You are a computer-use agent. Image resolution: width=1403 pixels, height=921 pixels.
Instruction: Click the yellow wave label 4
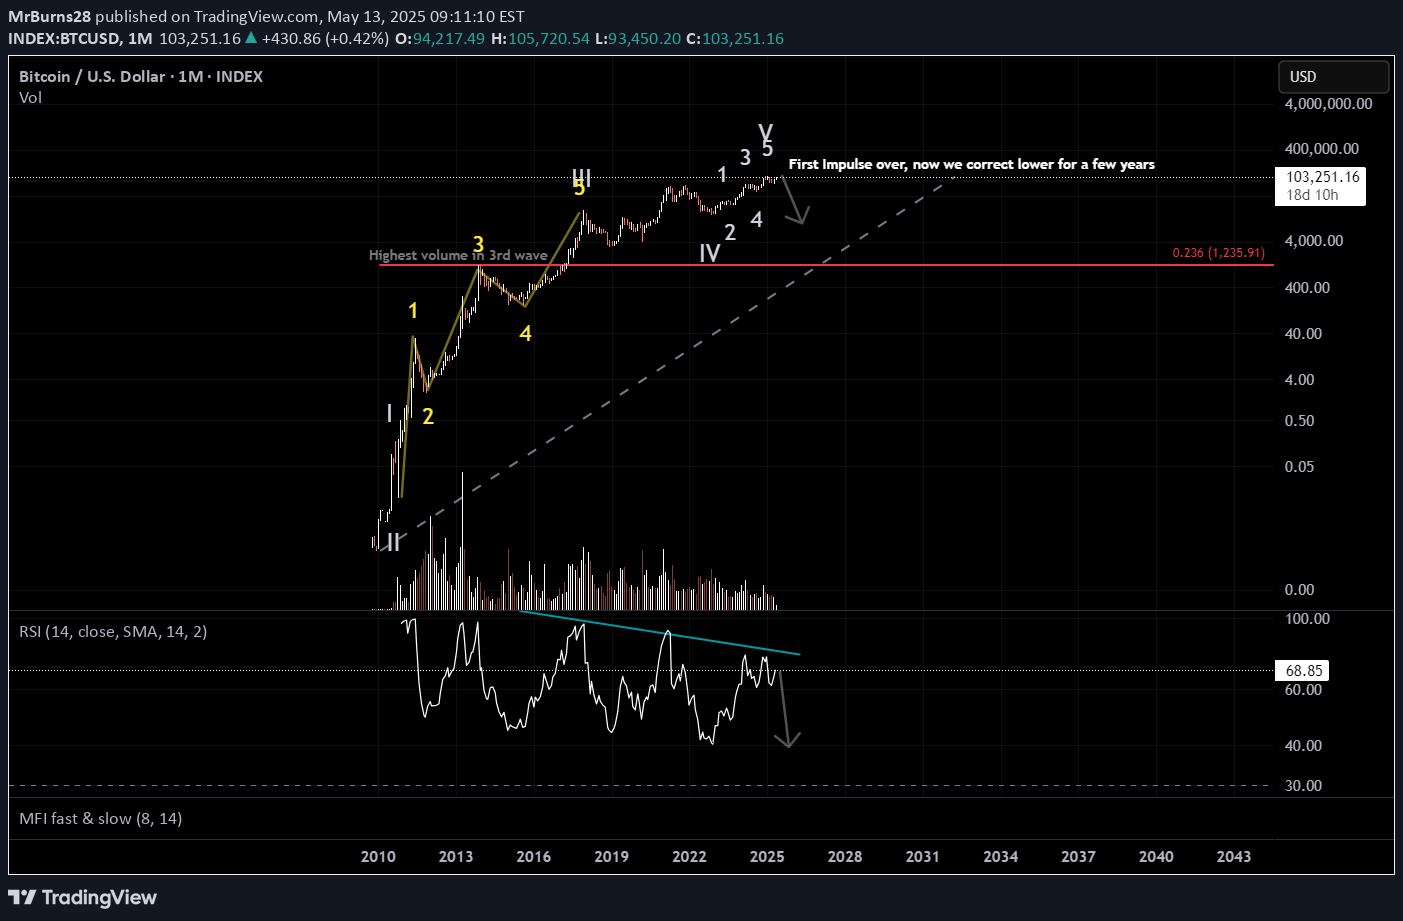(x=526, y=333)
